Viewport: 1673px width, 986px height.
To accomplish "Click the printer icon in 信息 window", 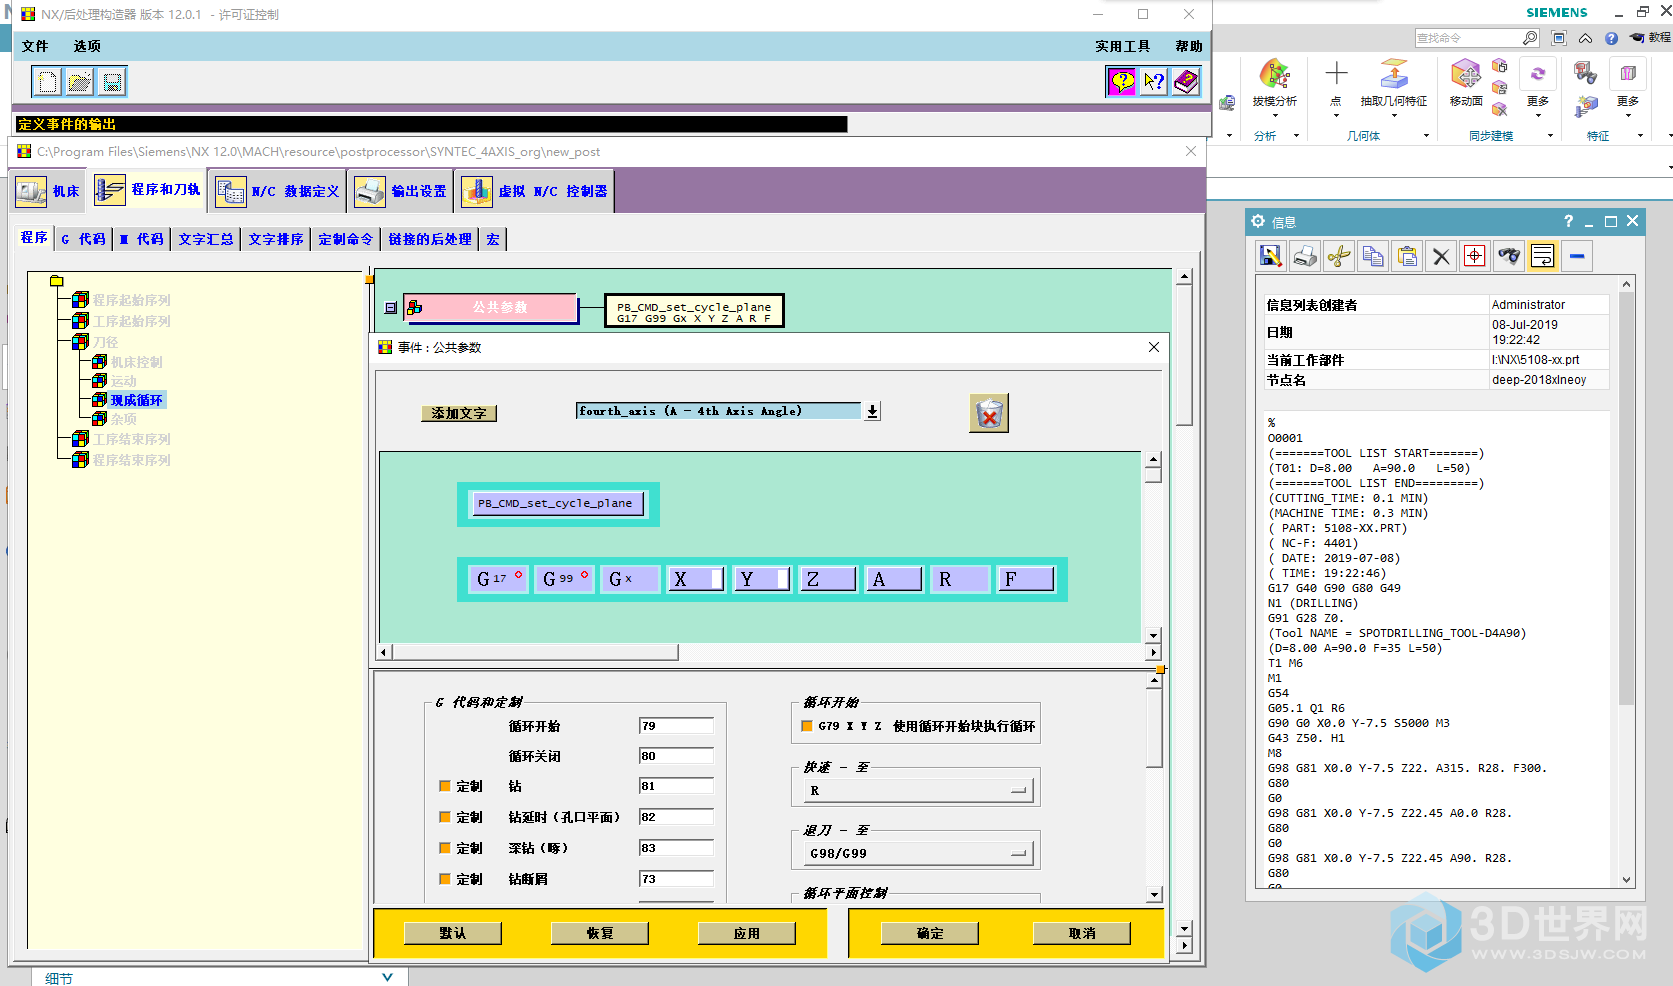I will pos(1305,257).
